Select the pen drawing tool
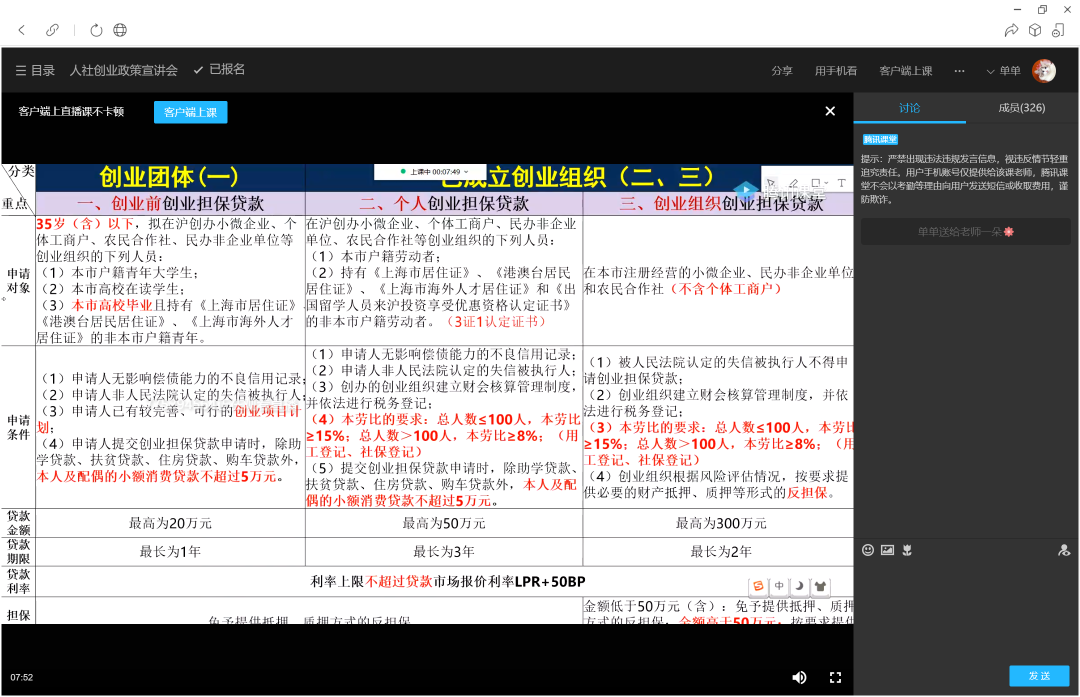1080x697 pixels. [794, 183]
